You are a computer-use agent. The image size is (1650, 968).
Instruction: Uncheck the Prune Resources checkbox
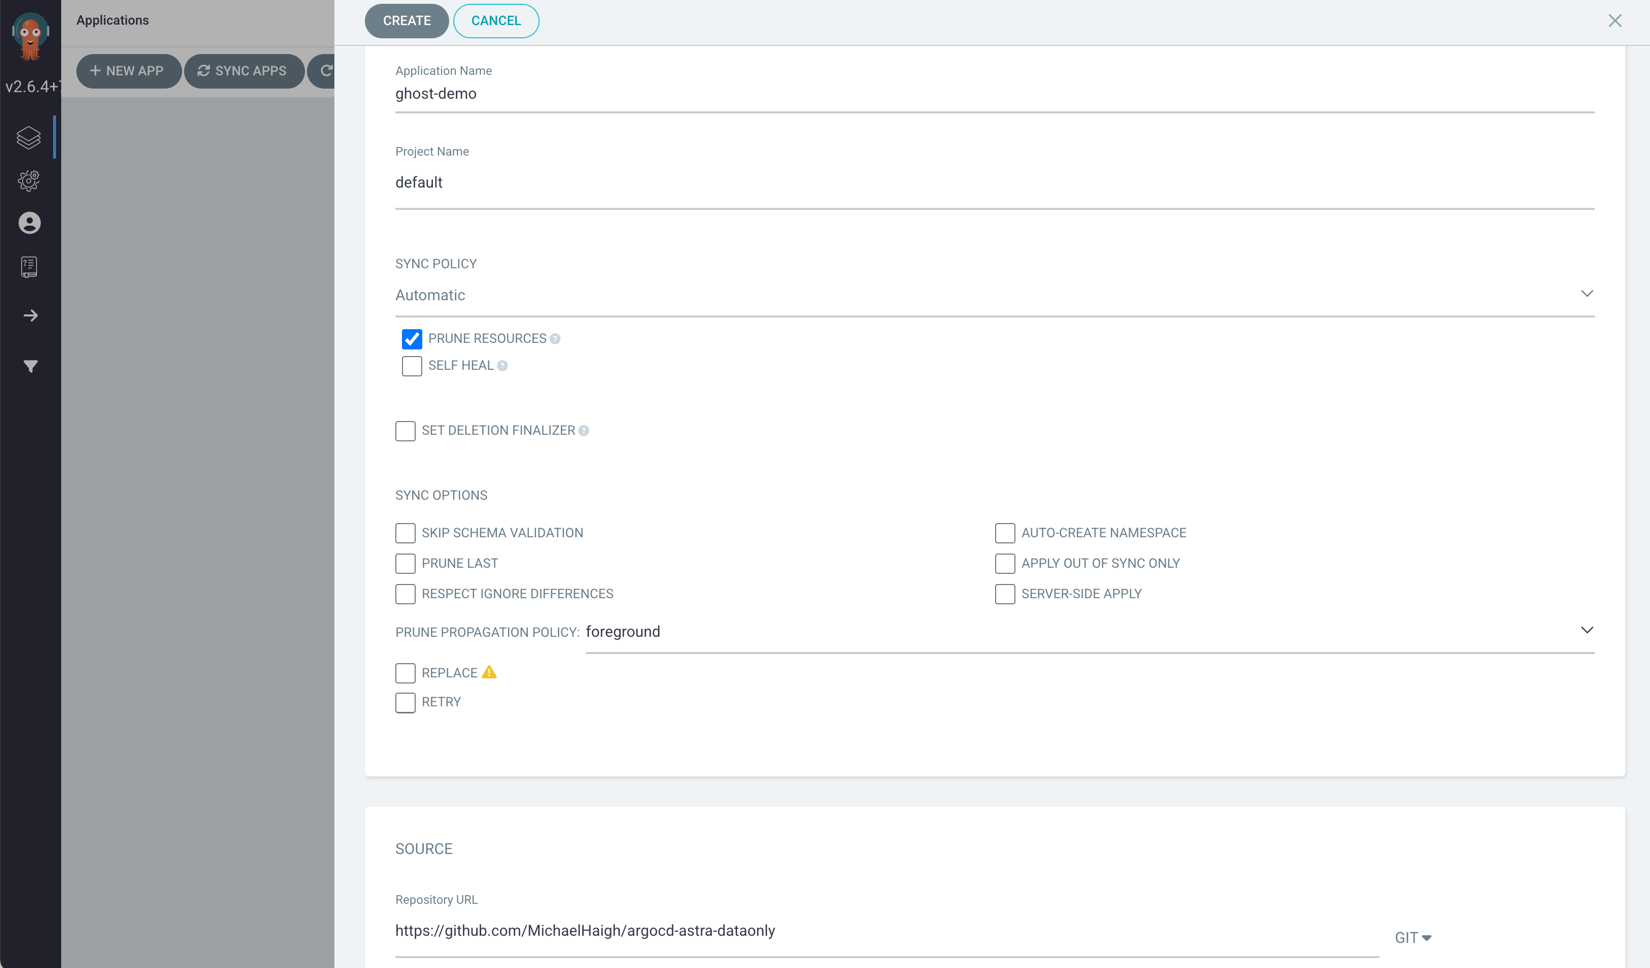pyautogui.click(x=412, y=339)
